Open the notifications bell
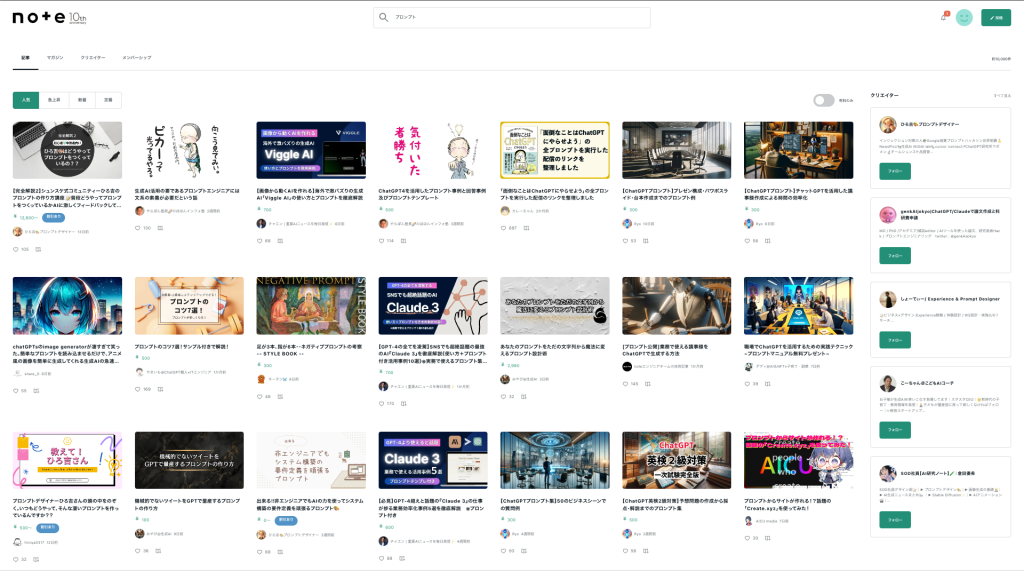 943,17
